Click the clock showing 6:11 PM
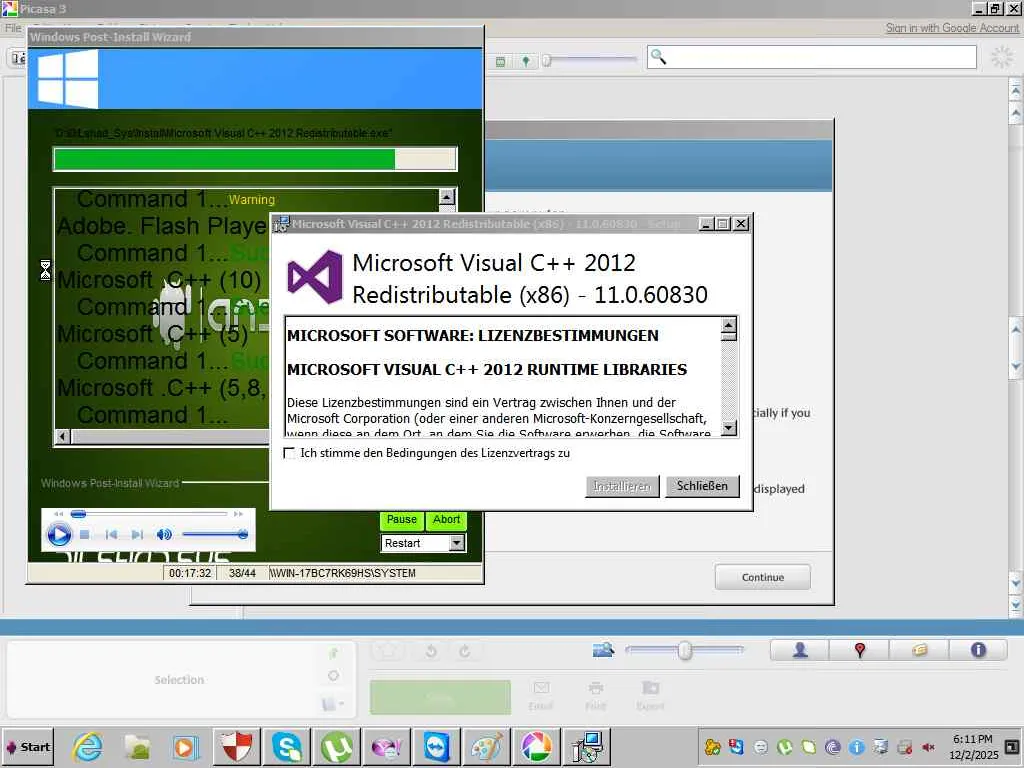This screenshot has height=768, width=1024. (972, 739)
